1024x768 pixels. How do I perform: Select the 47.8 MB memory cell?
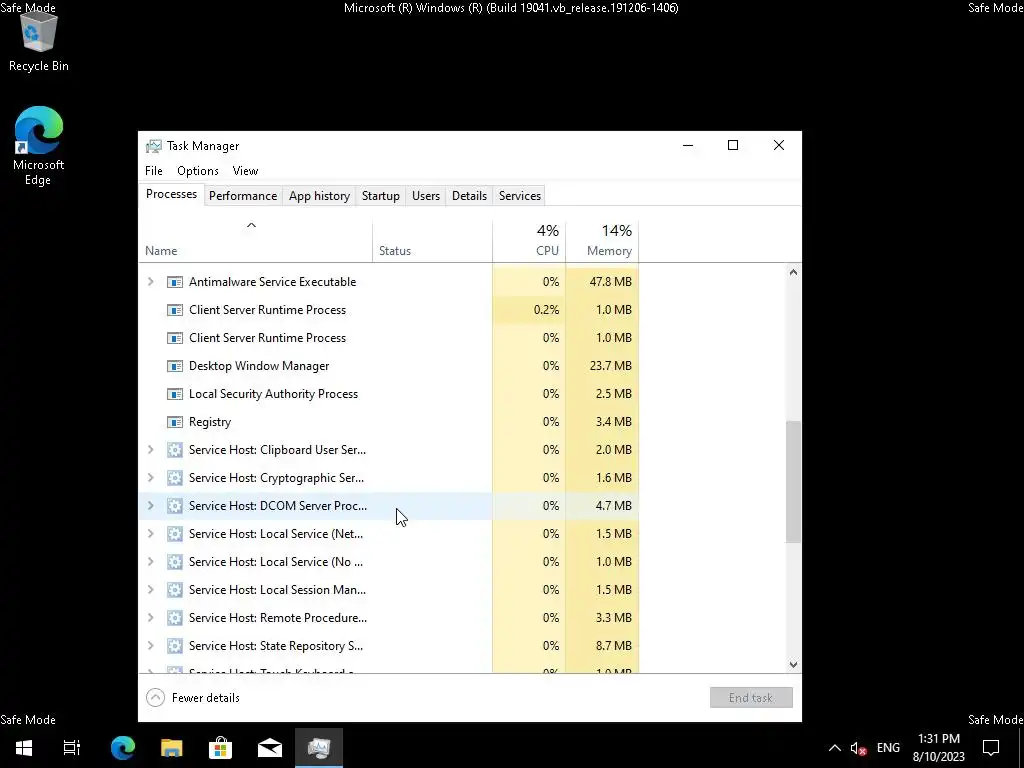[602, 282]
